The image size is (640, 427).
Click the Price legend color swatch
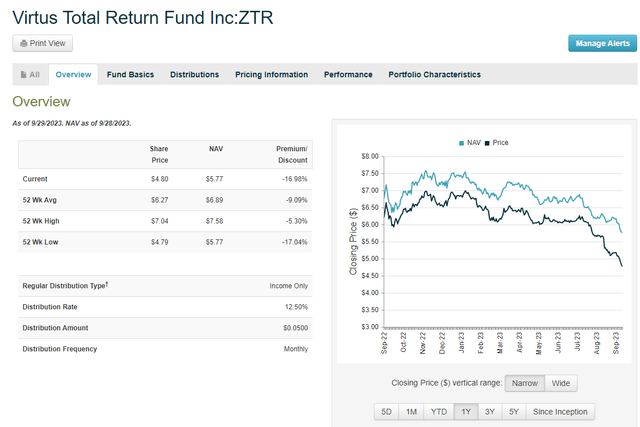(x=487, y=143)
